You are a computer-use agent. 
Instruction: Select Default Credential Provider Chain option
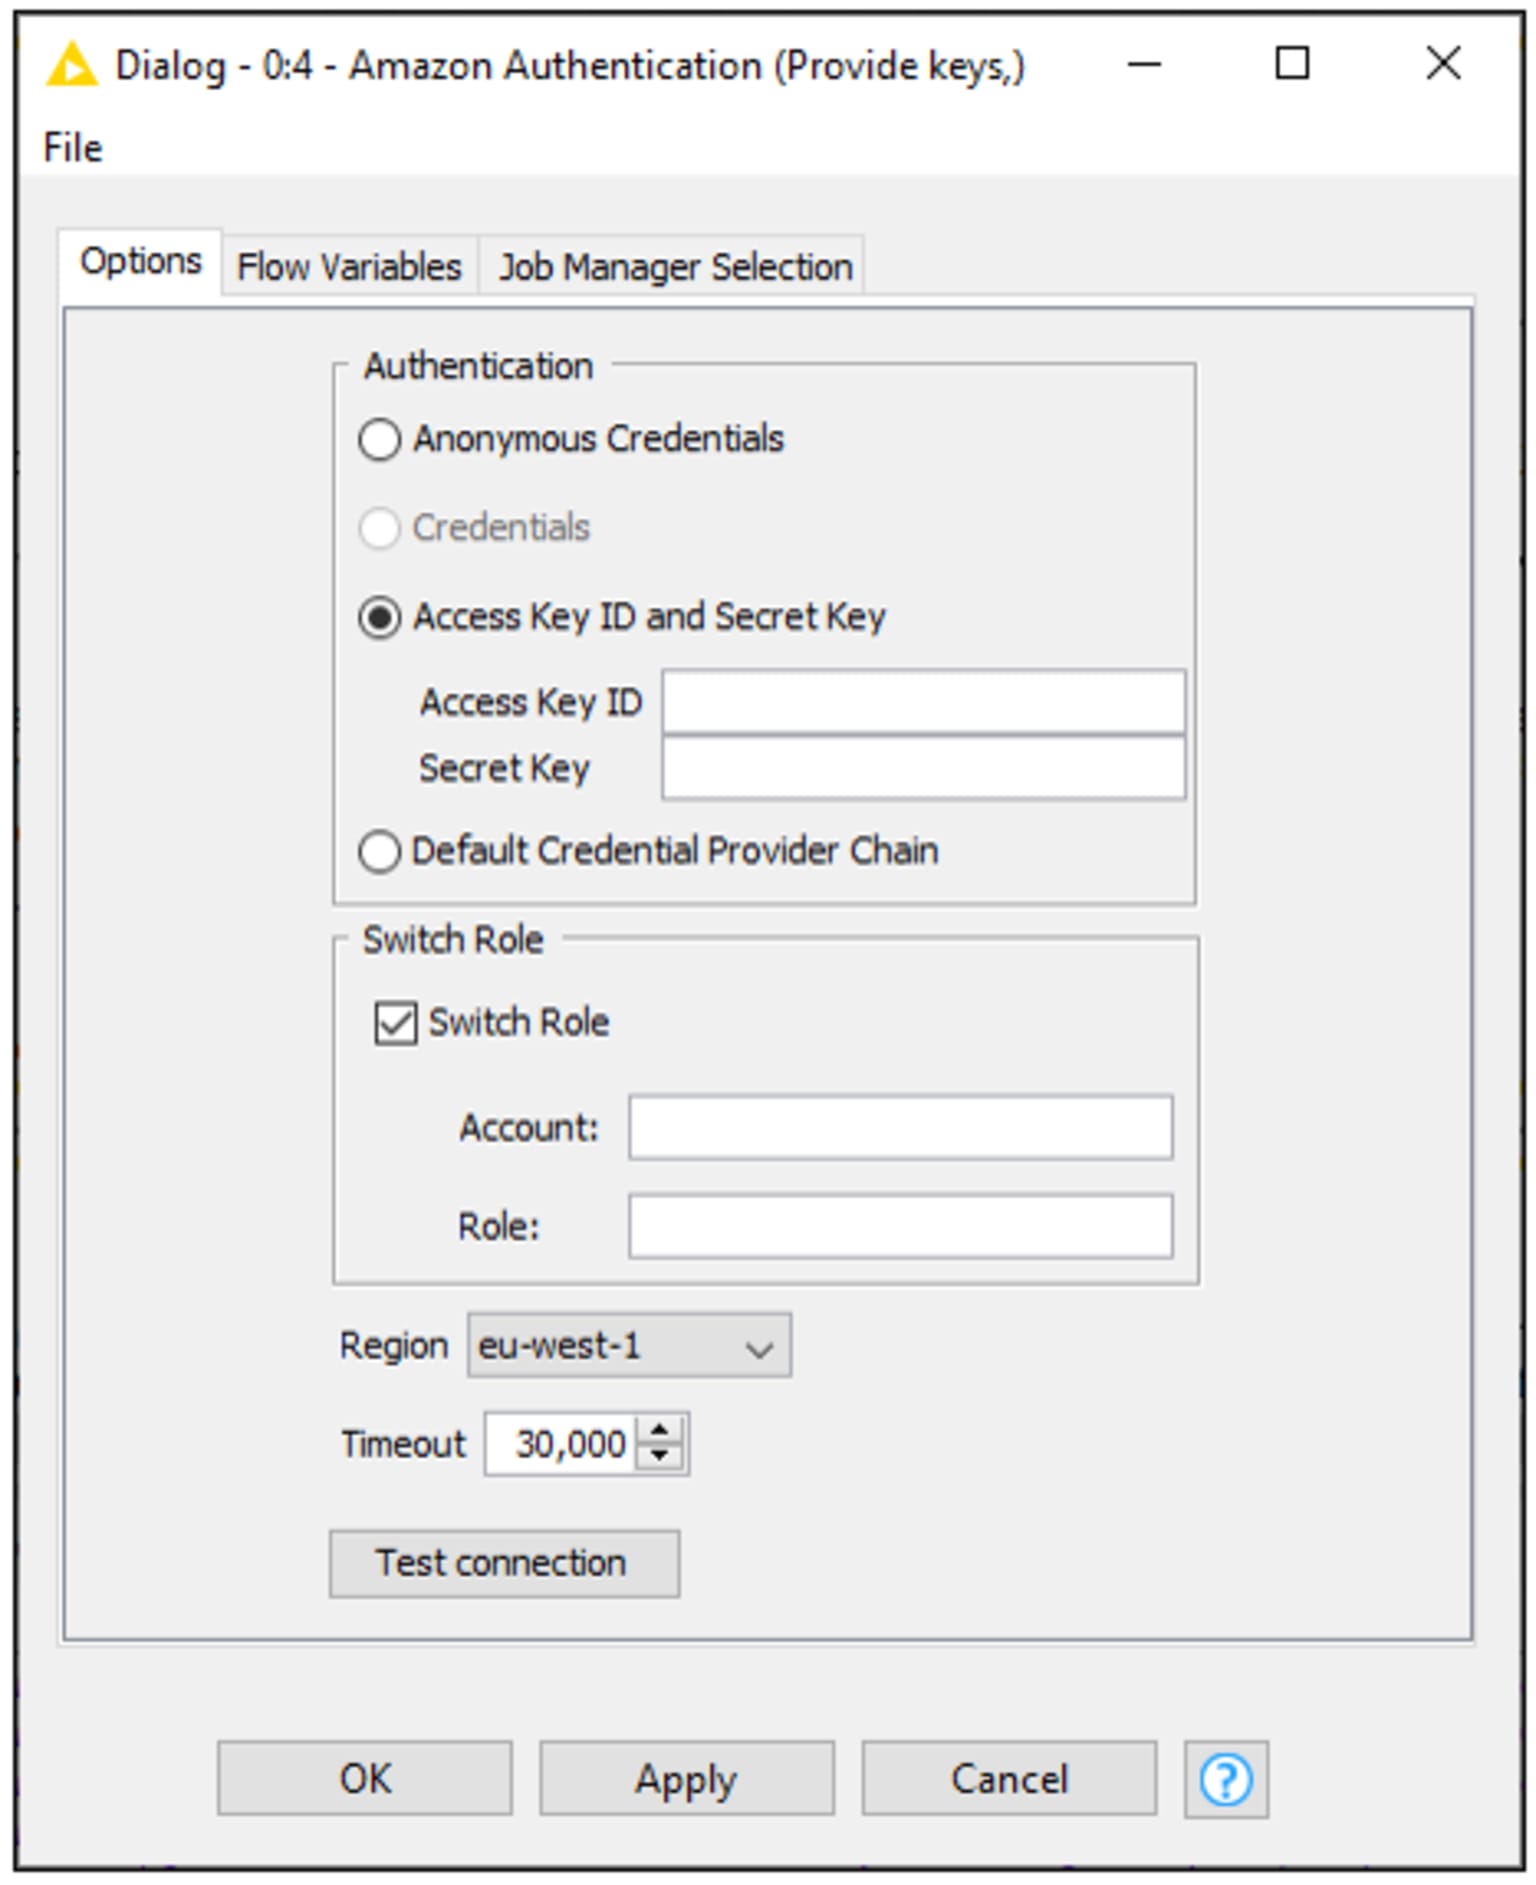pyautogui.click(x=380, y=852)
